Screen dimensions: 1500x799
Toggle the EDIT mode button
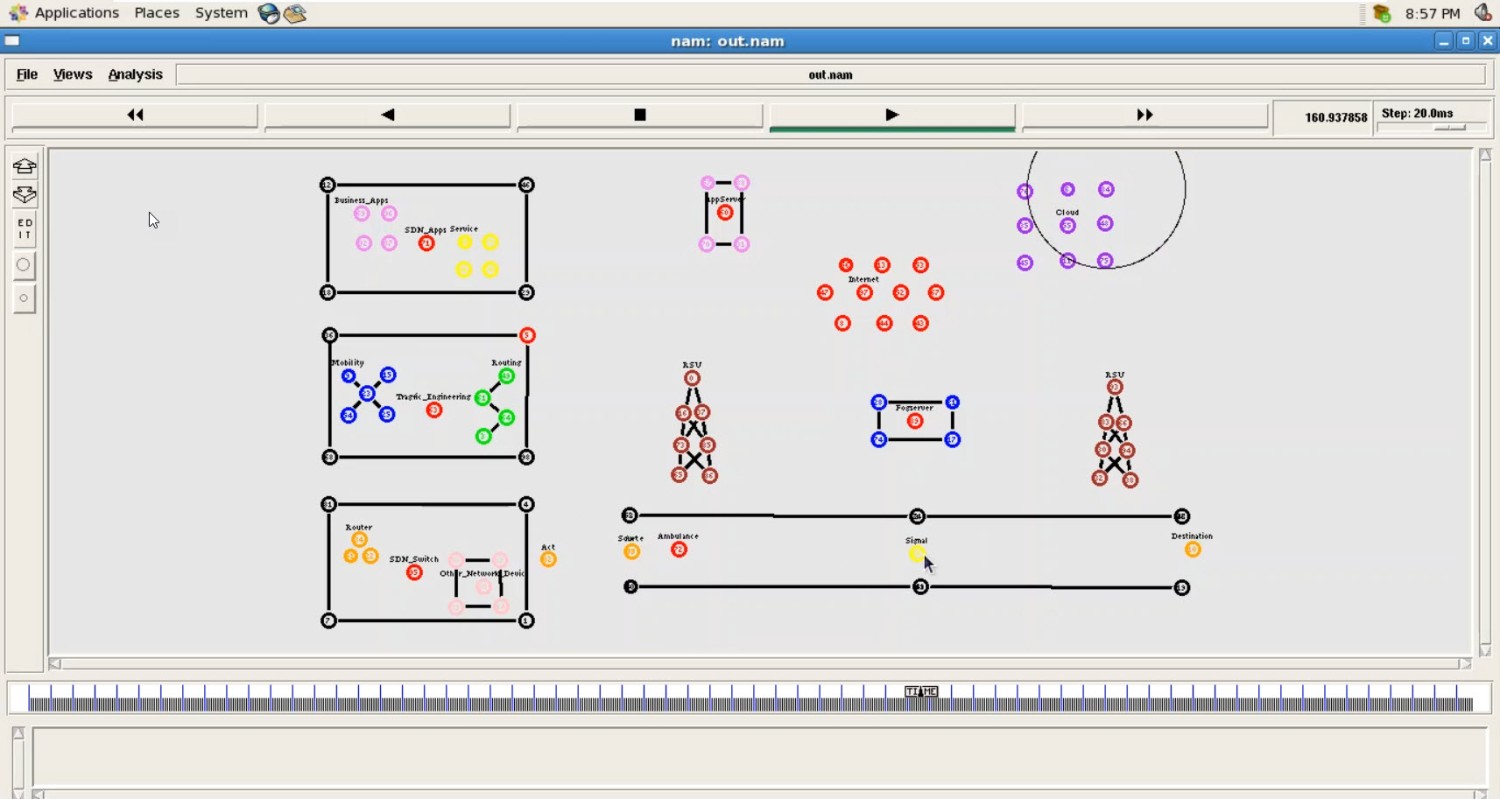click(24, 229)
